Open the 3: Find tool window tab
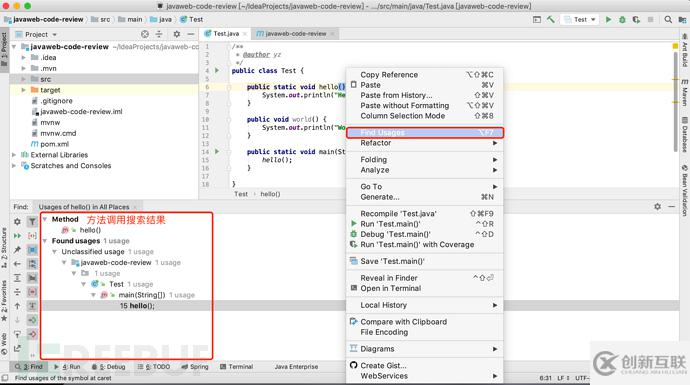The width and height of the screenshot is (690, 385). tap(29, 367)
